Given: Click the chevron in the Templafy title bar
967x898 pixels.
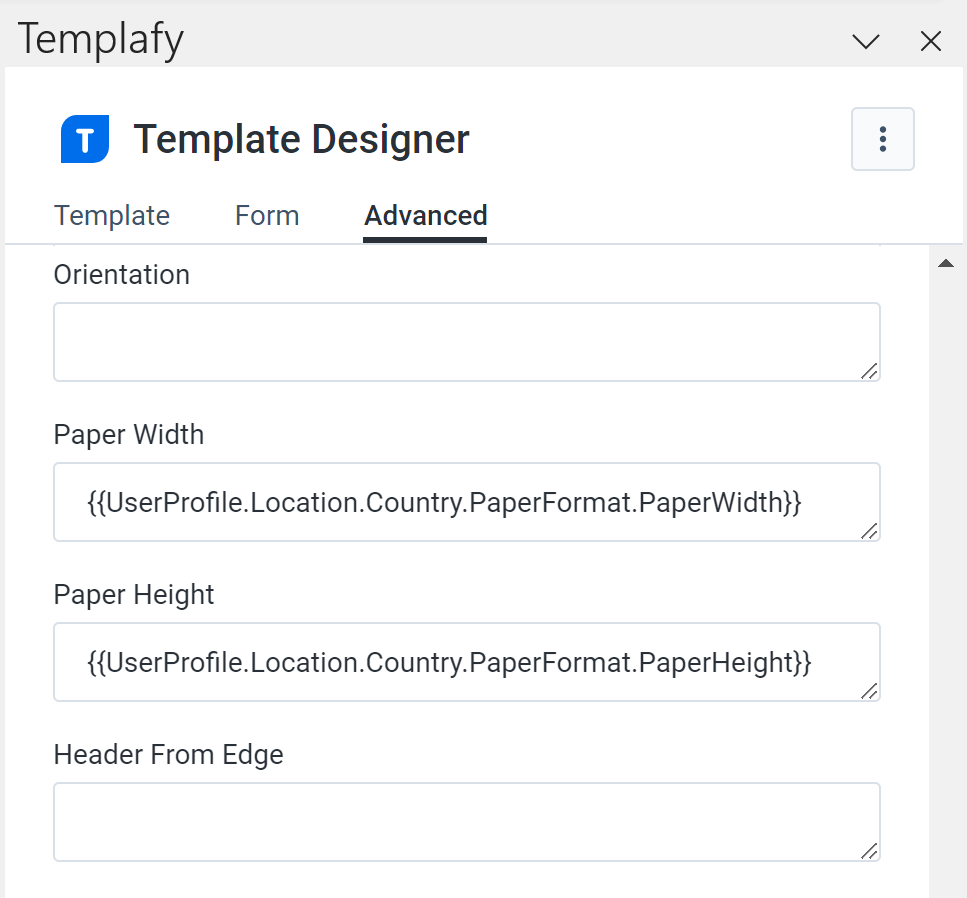Looking at the screenshot, I should [864, 41].
